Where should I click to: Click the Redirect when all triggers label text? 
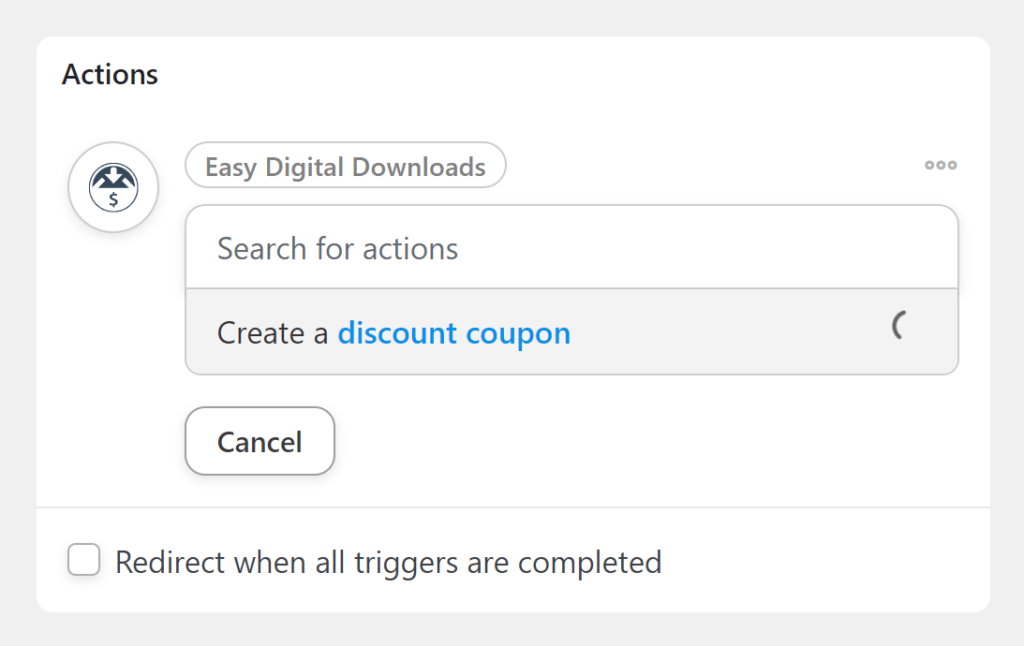388,562
